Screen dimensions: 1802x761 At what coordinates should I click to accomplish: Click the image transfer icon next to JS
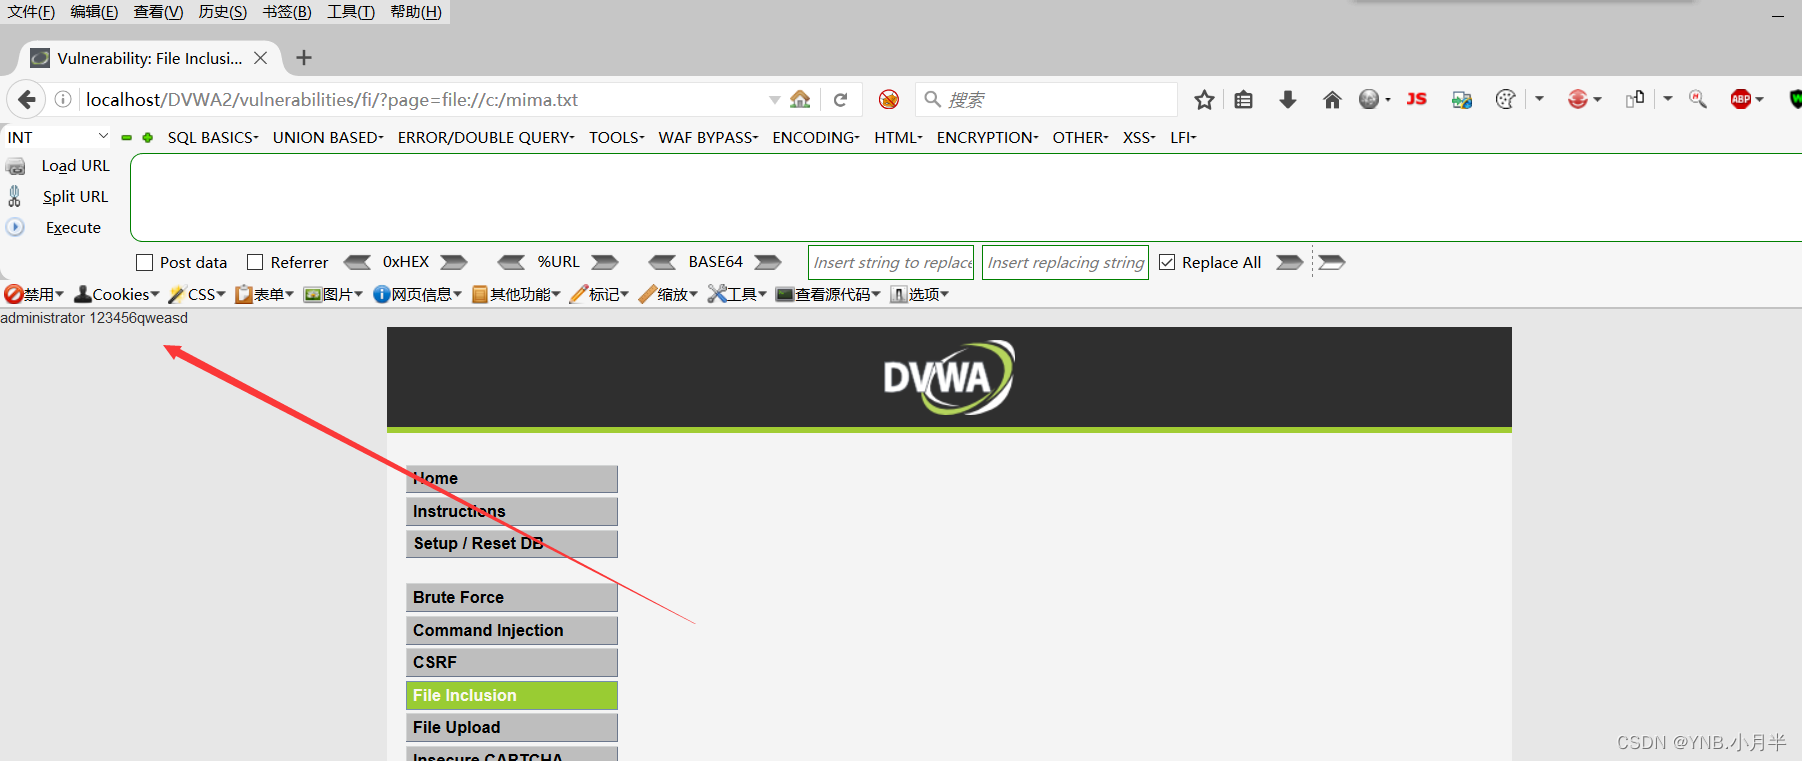(1462, 99)
